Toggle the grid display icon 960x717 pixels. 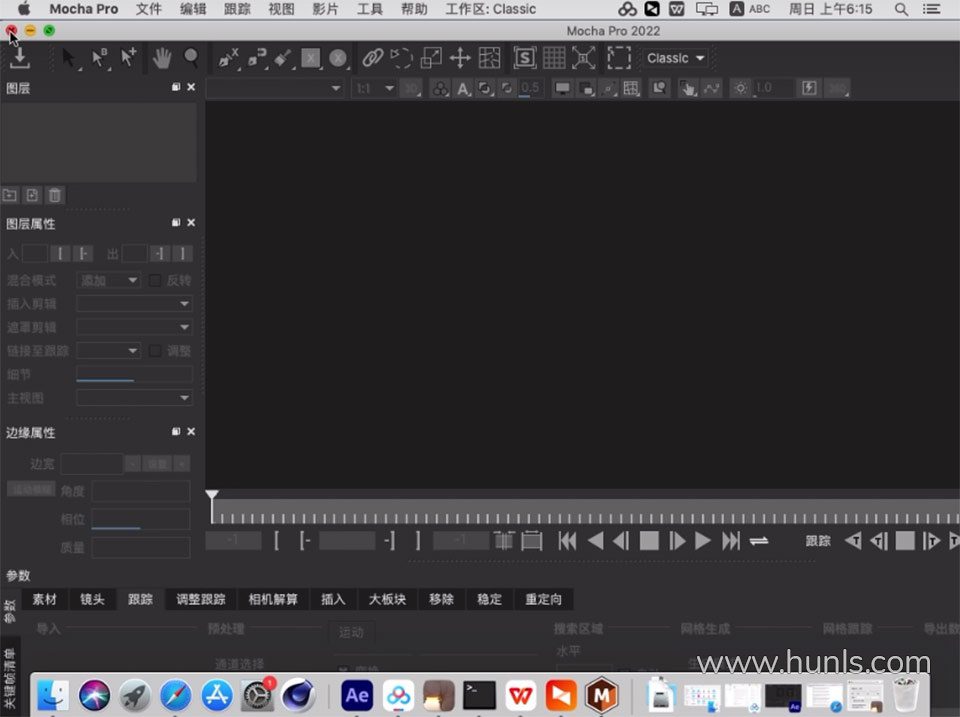[554, 58]
